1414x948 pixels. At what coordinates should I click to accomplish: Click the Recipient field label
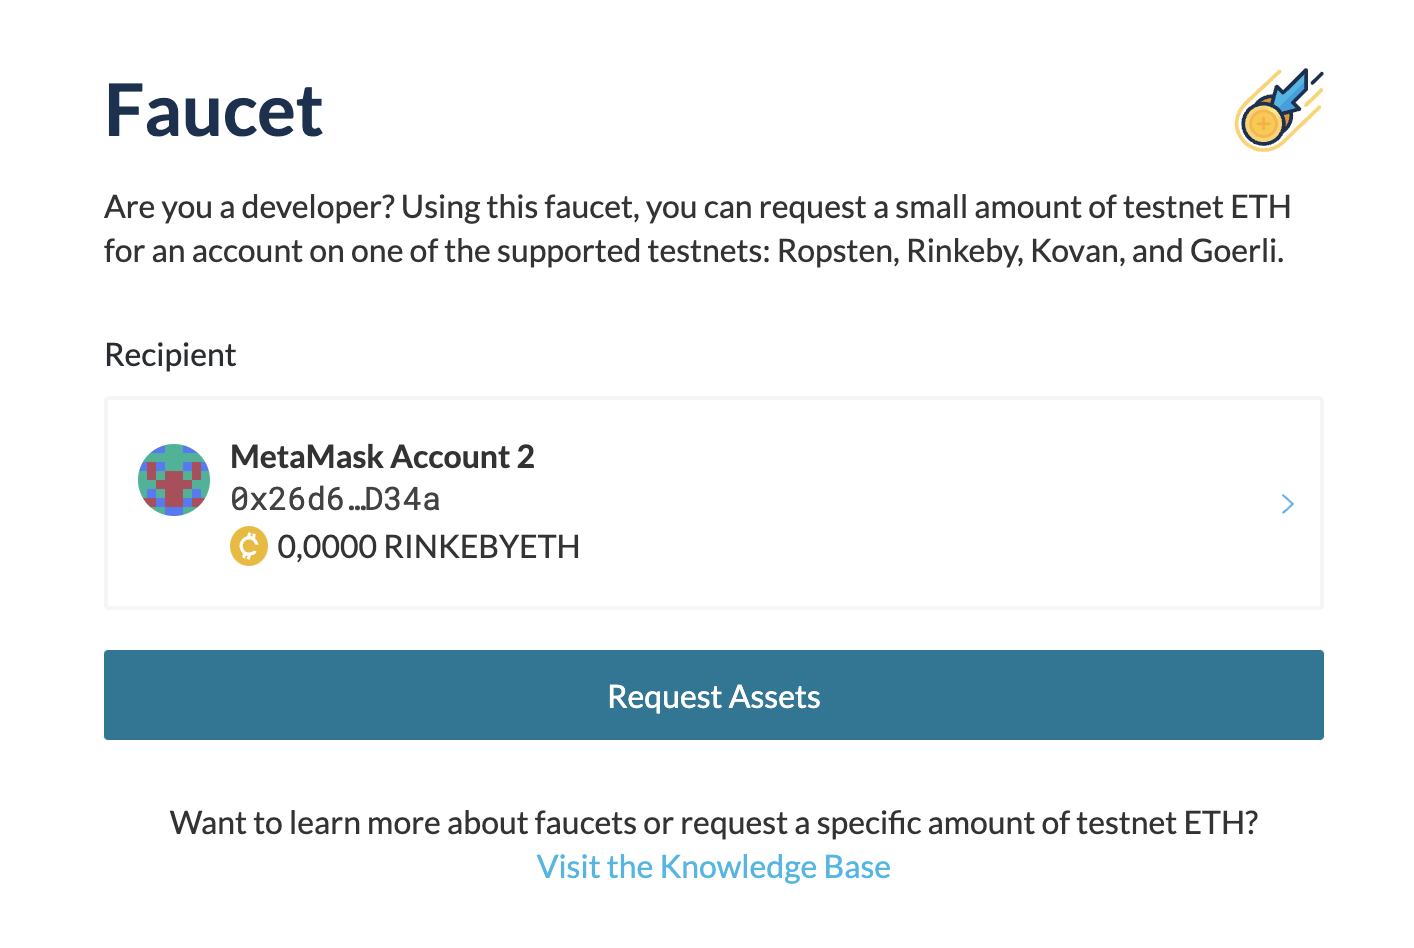pyautogui.click(x=170, y=355)
